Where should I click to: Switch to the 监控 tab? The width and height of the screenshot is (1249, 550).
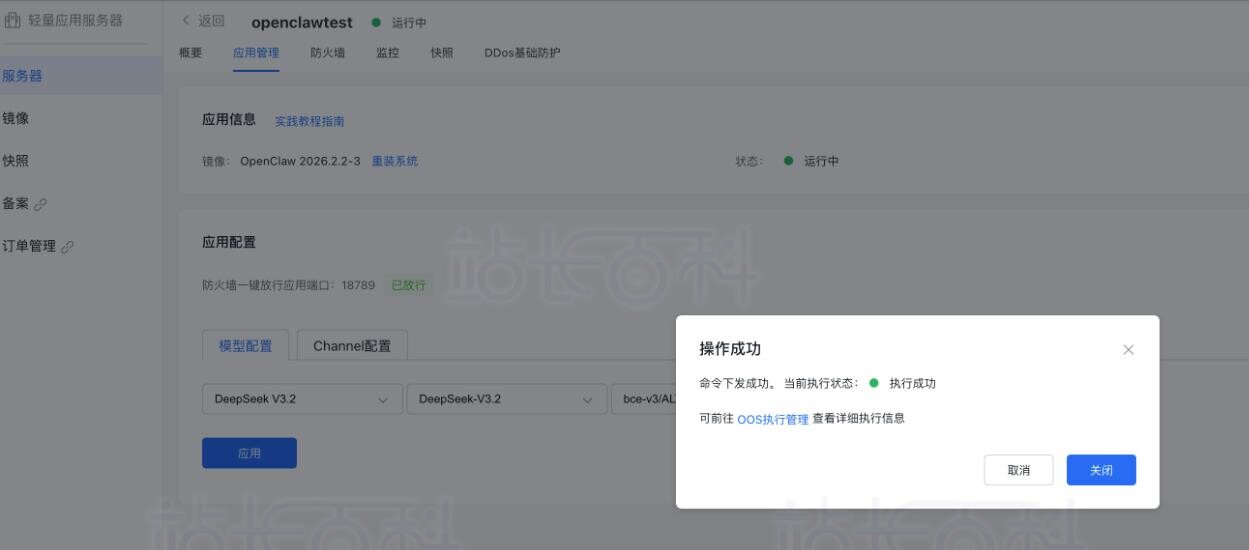click(x=388, y=53)
